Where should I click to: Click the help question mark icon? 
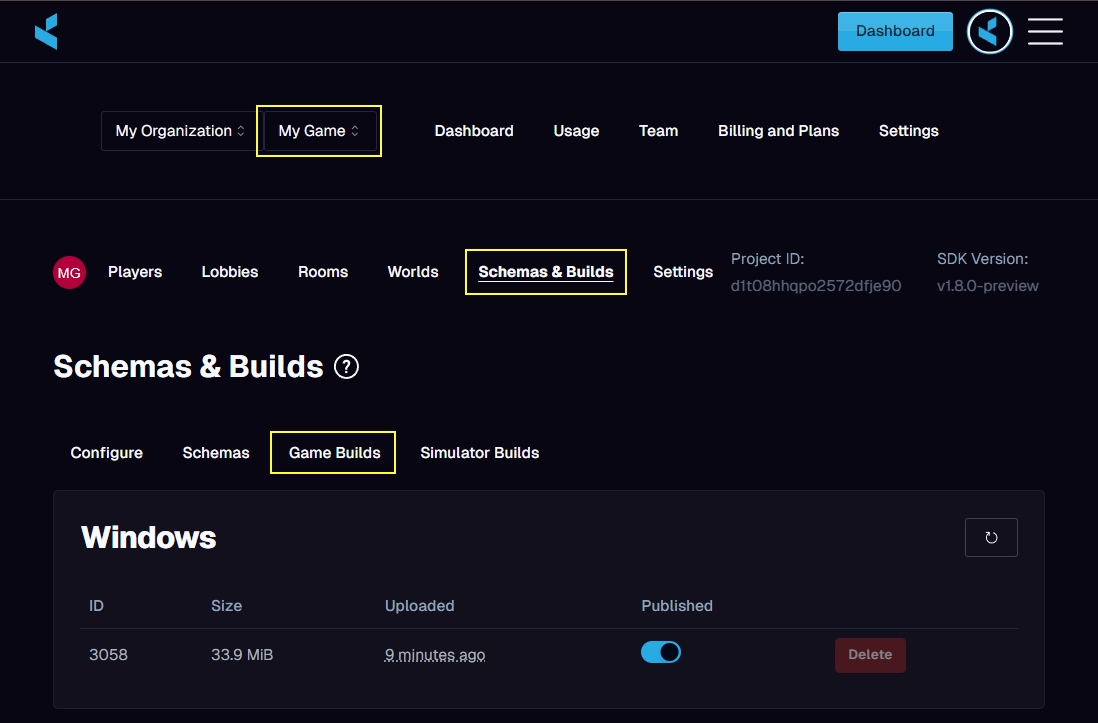click(346, 367)
